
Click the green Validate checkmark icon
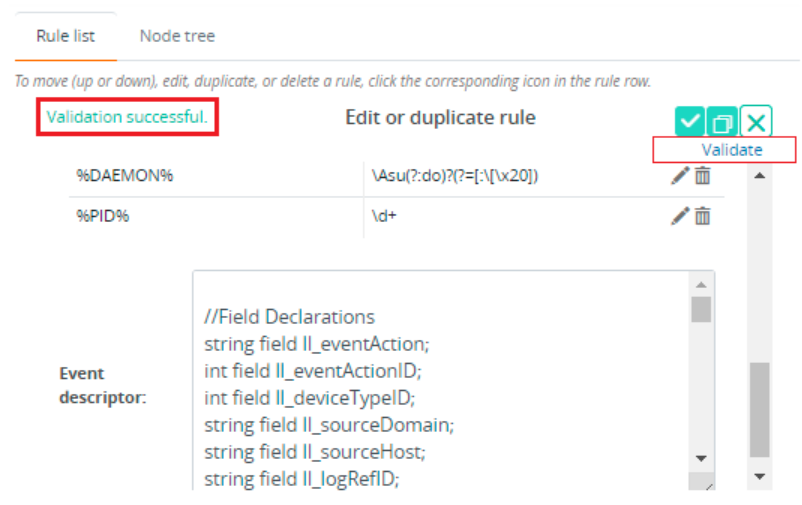click(689, 122)
